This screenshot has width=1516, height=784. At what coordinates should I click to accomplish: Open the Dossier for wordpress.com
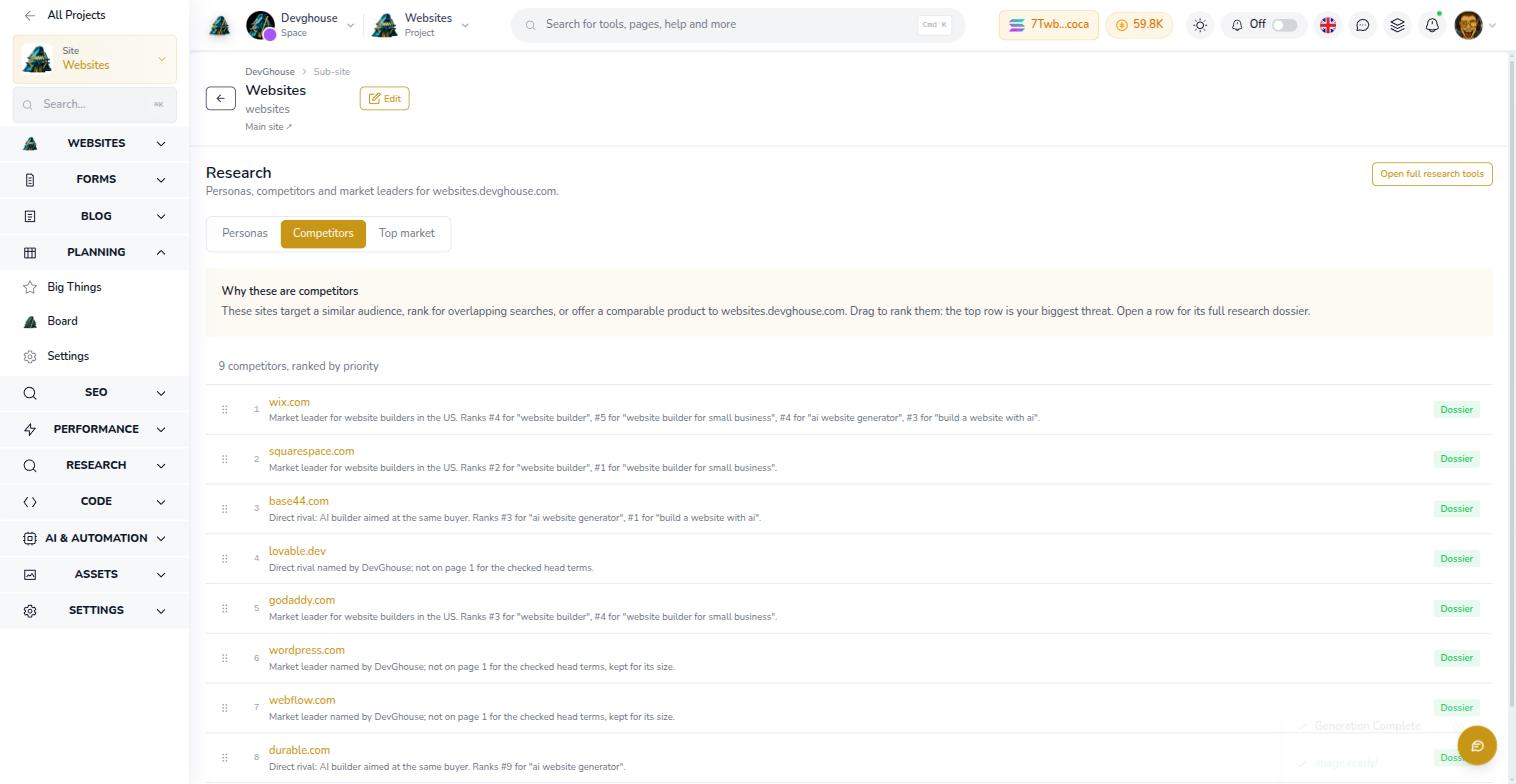click(x=1457, y=658)
